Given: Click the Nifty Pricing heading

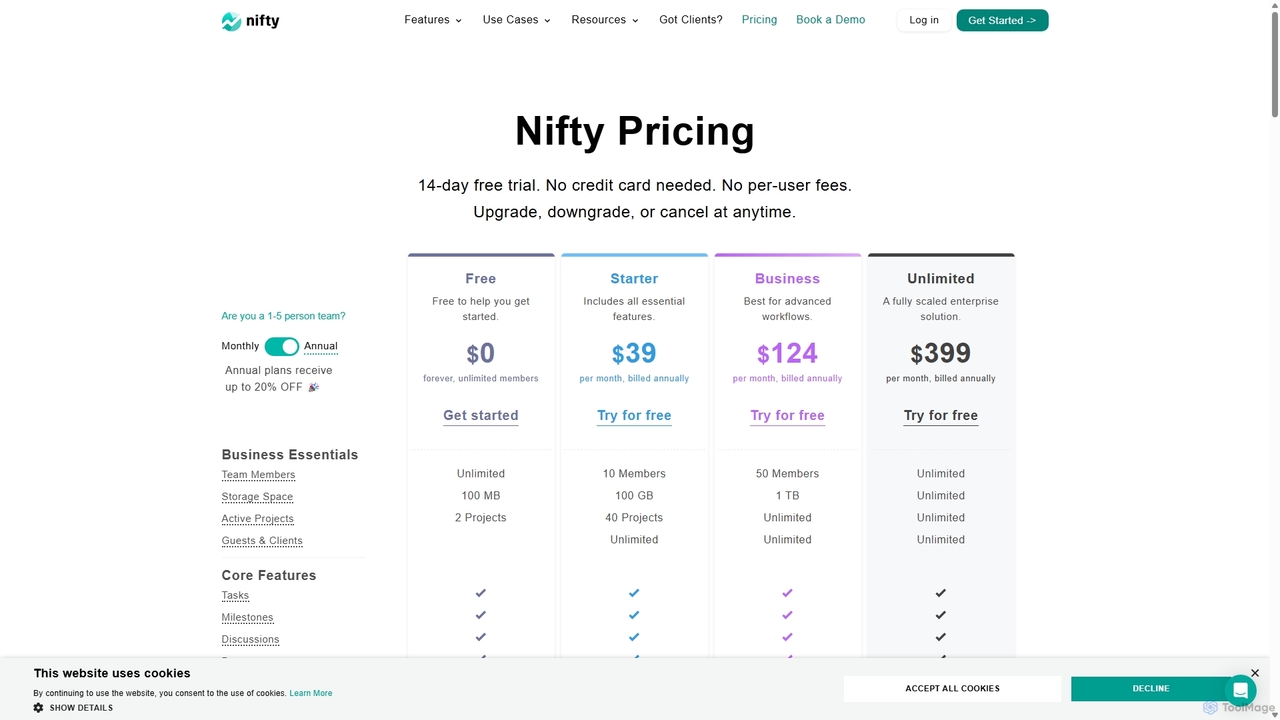Looking at the screenshot, I should tap(635, 131).
